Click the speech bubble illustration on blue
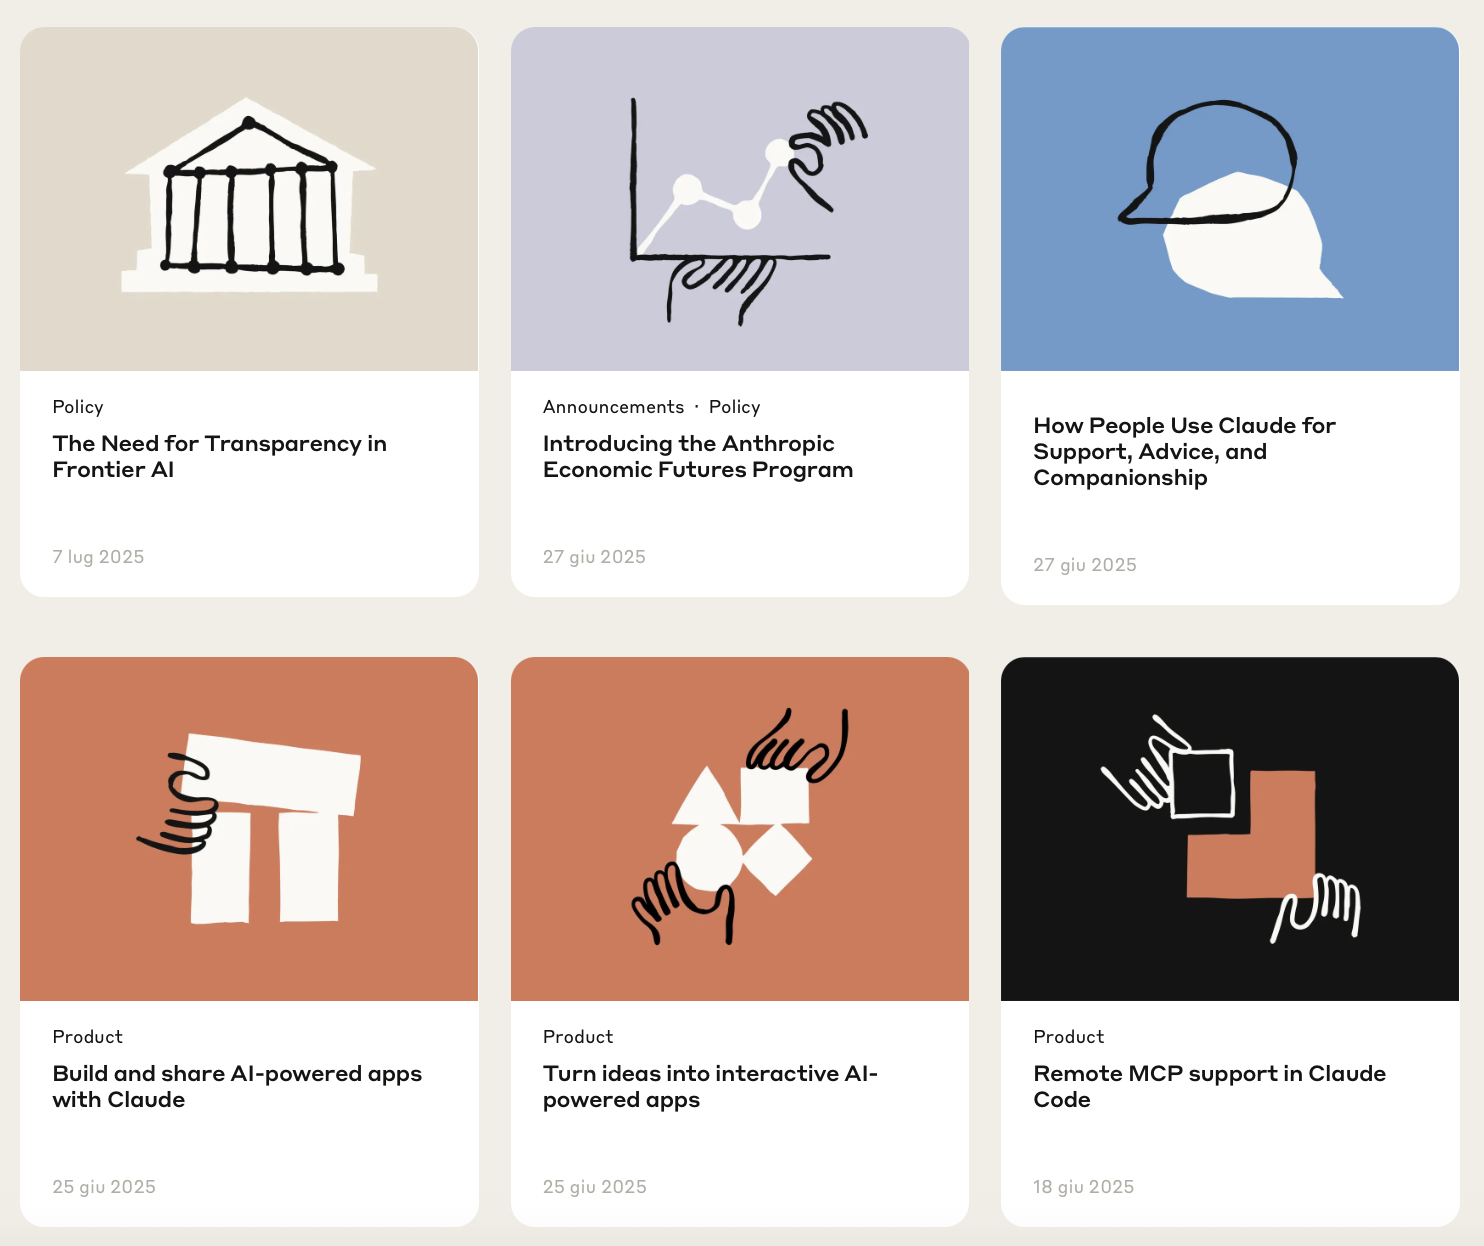1484x1246 pixels. click(x=1229, y=198)
